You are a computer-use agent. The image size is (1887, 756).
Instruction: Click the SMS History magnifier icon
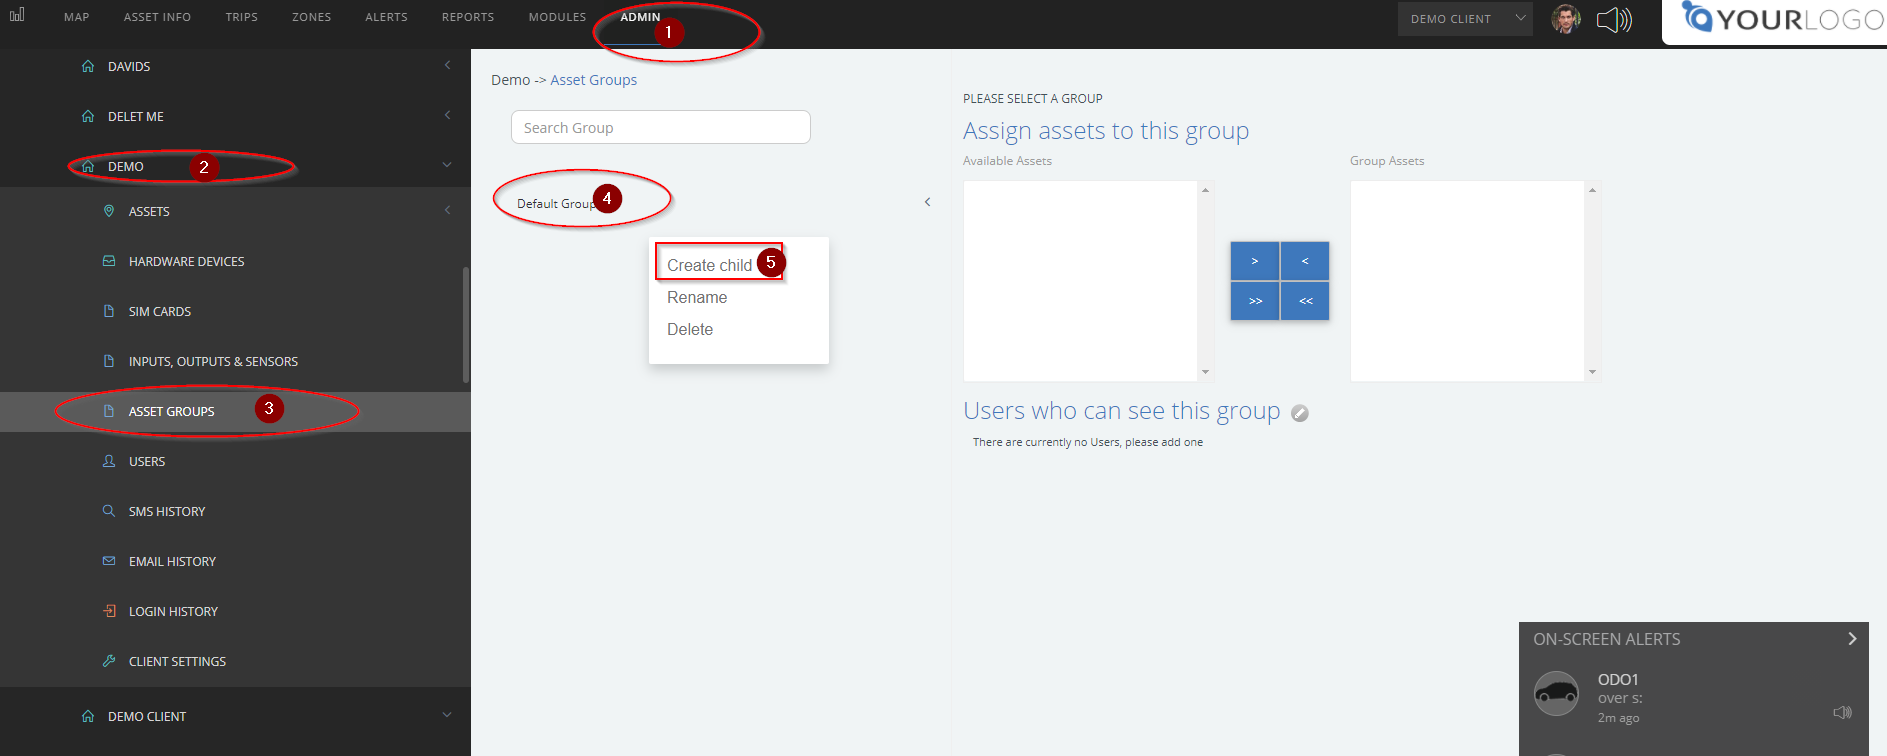[x=109, y=511]
